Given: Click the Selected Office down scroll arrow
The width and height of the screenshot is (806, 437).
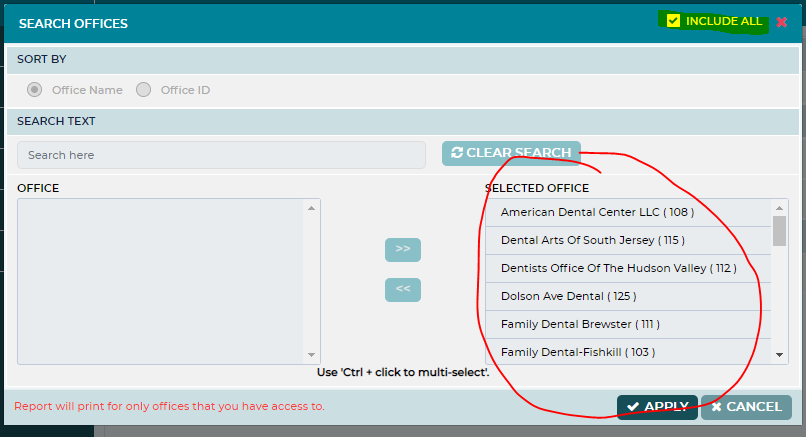Looking at the screenshot, I should coord(779,355).
